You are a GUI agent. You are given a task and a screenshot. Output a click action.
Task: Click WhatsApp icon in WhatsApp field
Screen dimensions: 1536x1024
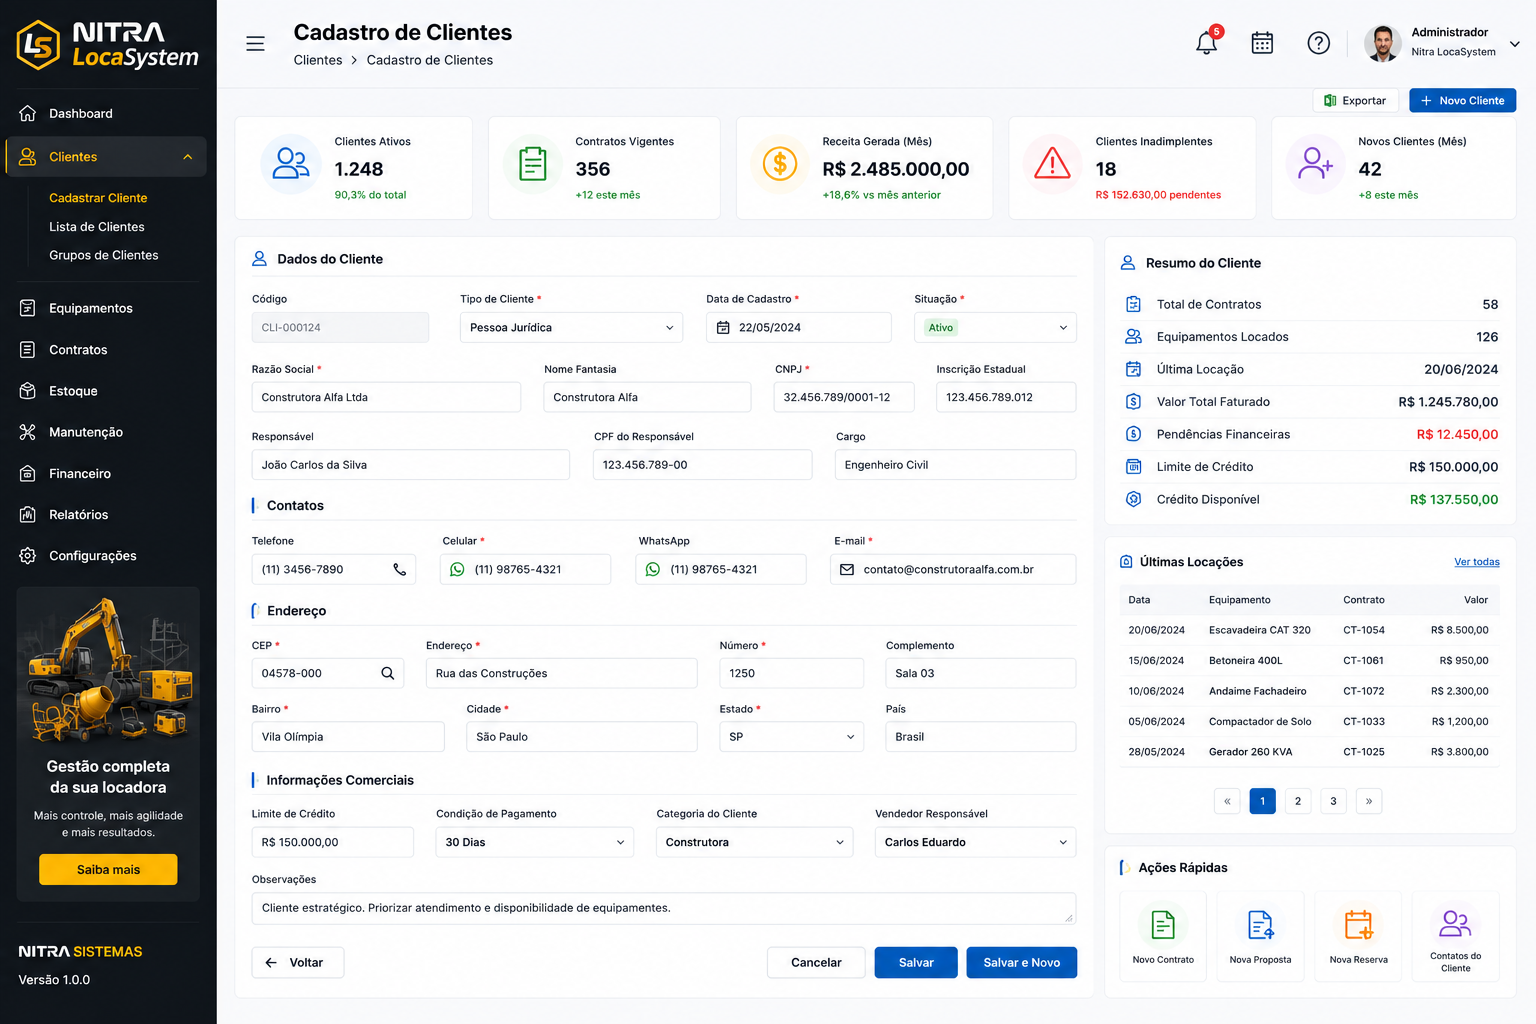pos(653,570)
